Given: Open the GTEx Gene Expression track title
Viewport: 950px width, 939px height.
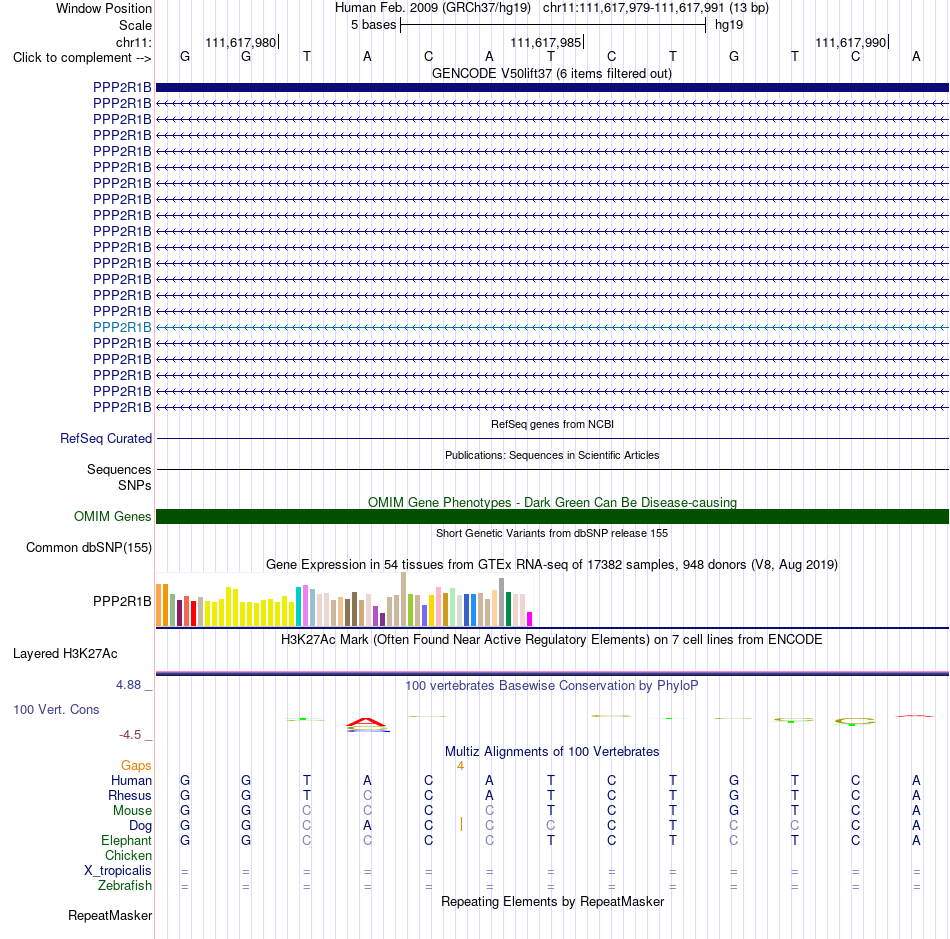Looking at the screenshot, I should coord(552,565).
